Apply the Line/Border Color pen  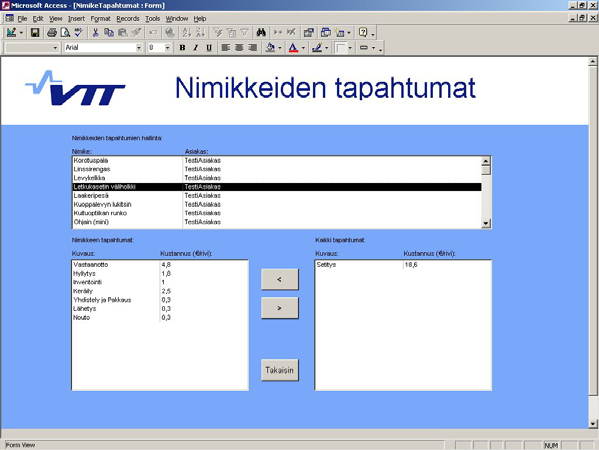tap(317, 48)
